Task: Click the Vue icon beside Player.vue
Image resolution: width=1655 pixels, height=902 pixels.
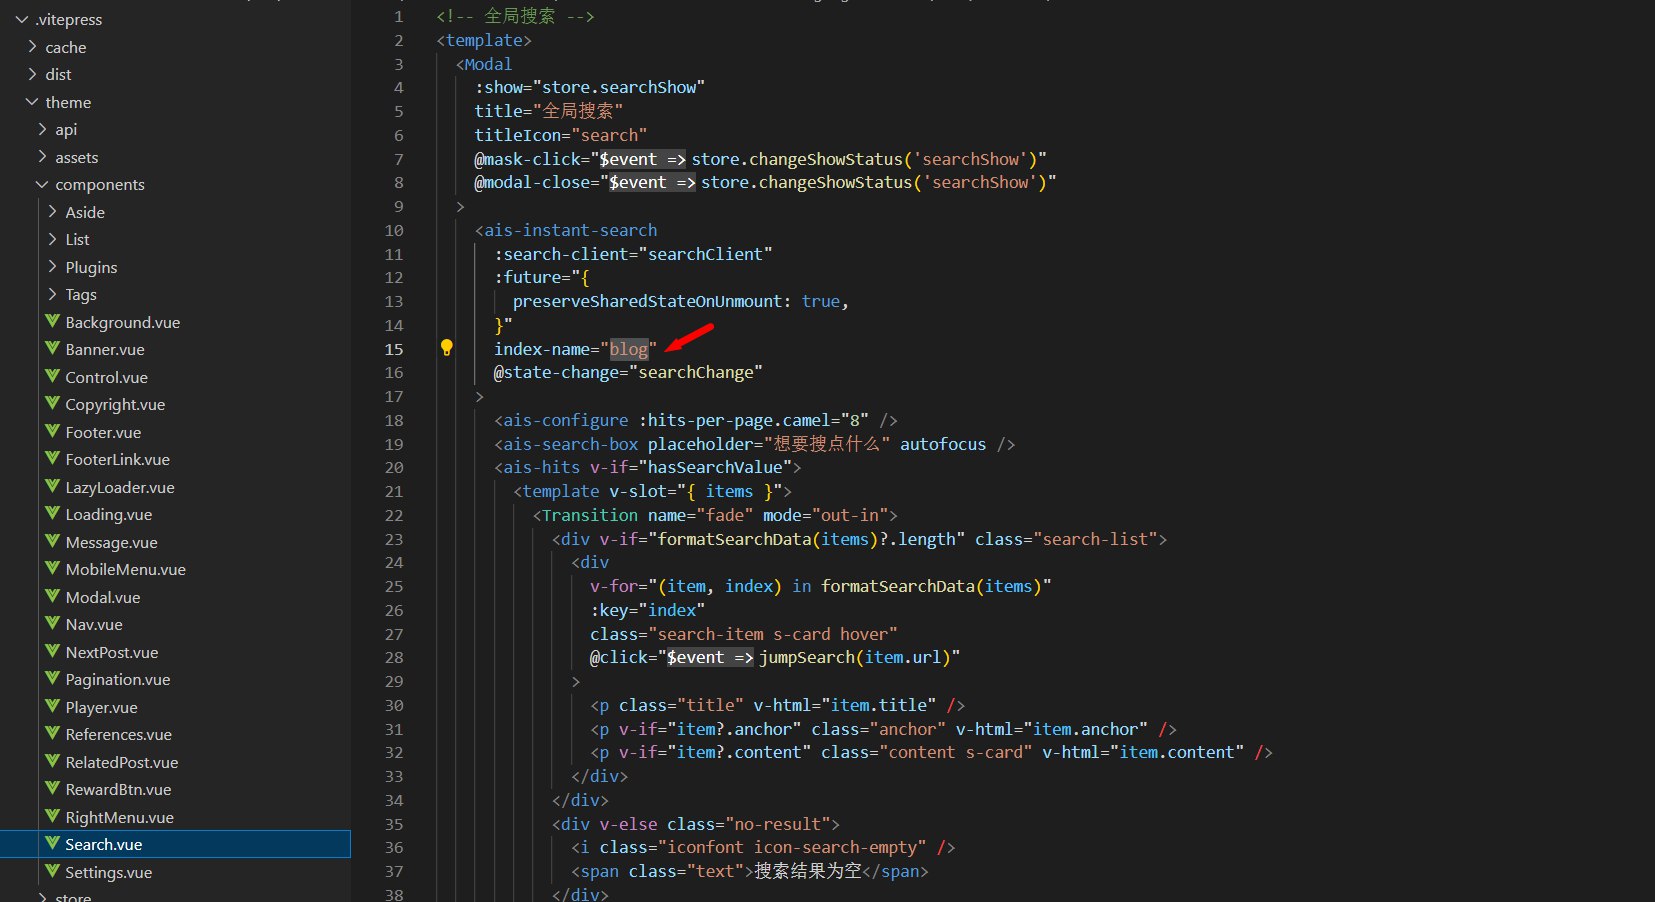Action: point(52,707)
